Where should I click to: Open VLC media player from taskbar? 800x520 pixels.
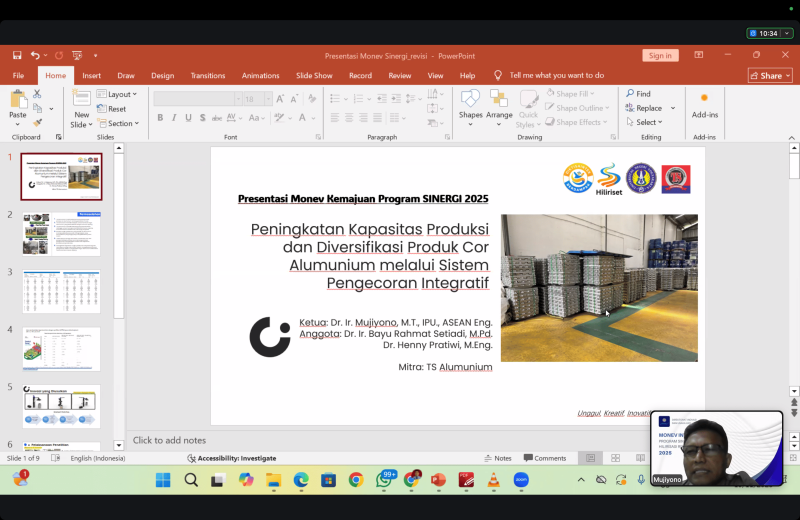493,480
